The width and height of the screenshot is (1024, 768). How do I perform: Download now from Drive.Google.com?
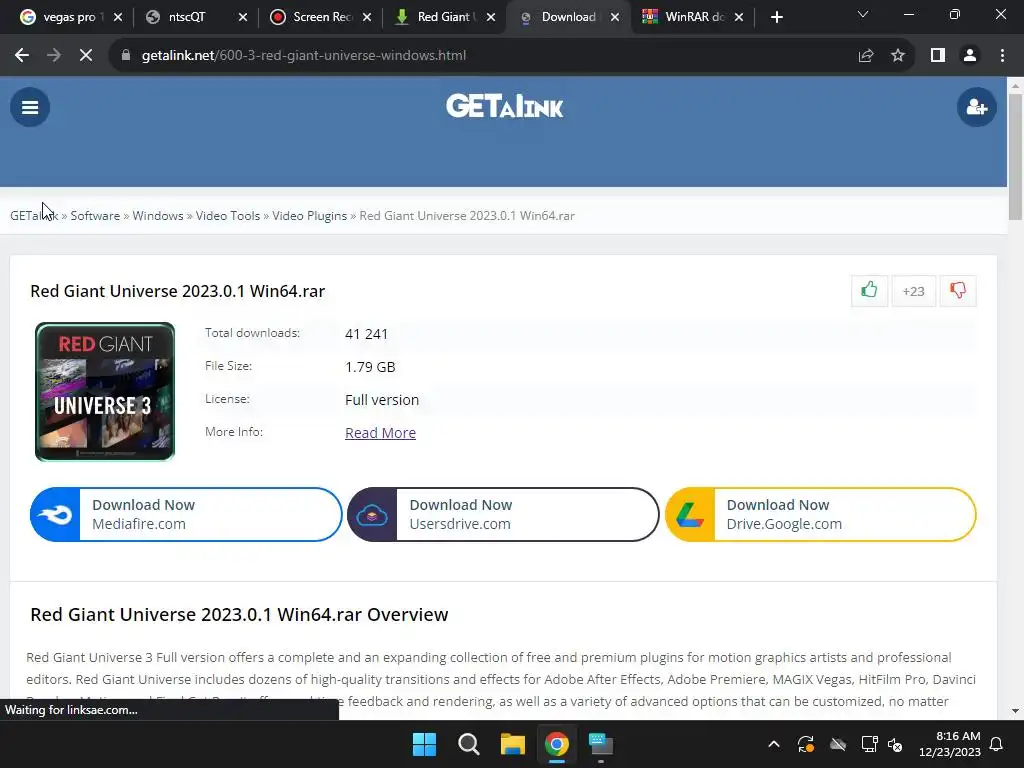point(820,515)
